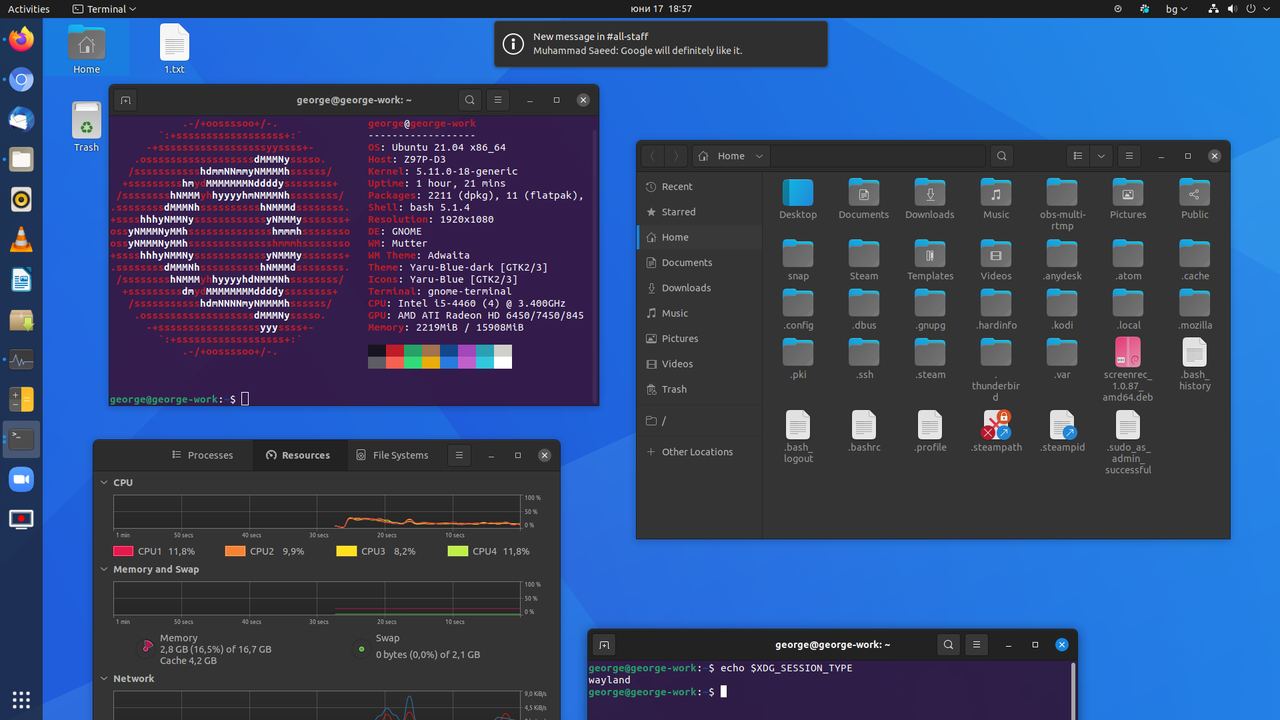Click Swap color indicator

coord(361,649)
